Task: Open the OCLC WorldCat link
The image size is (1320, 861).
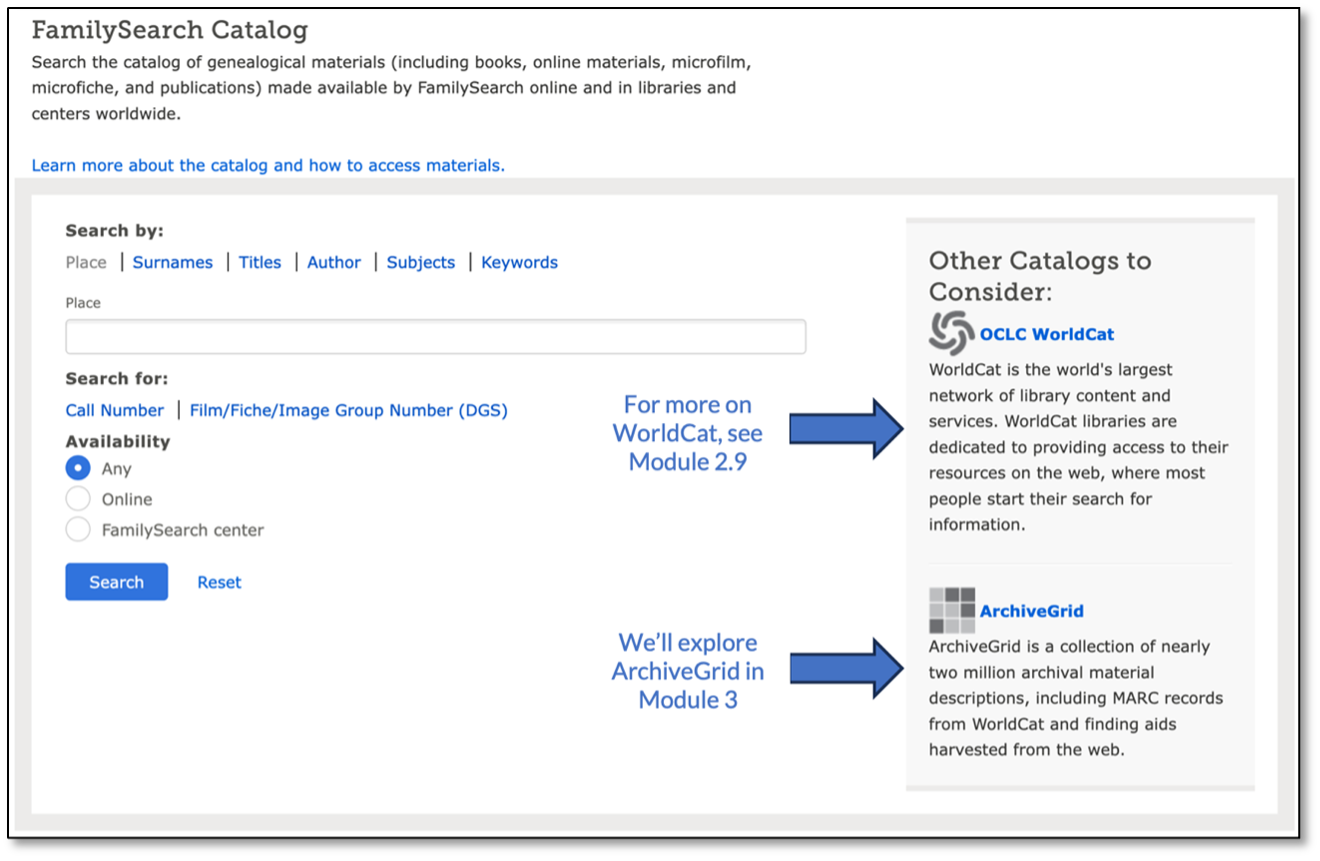Action: [x=1047, y=334]
